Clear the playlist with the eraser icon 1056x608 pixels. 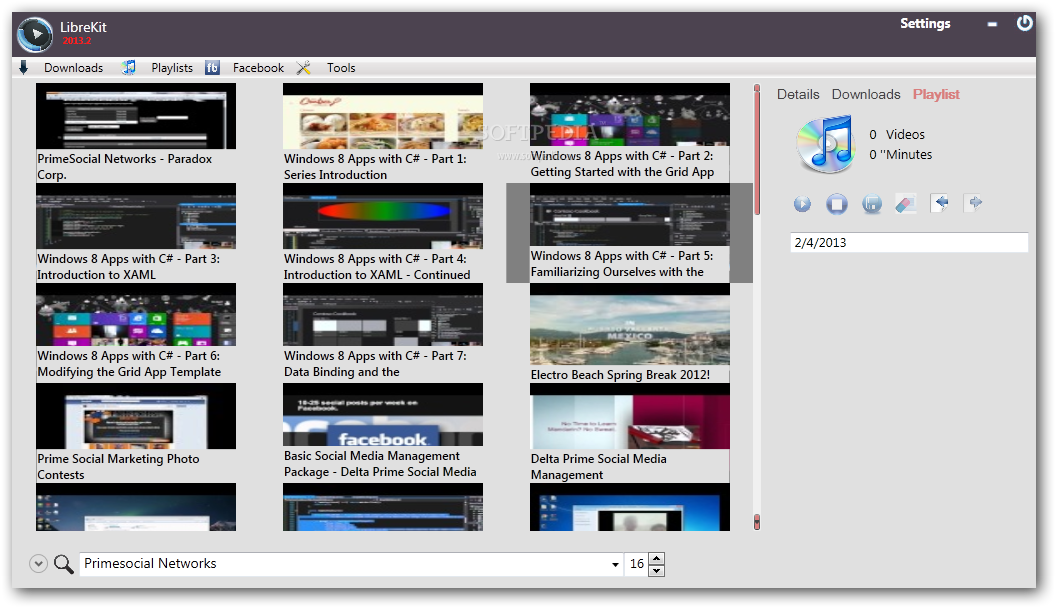[x=905, y=203]
